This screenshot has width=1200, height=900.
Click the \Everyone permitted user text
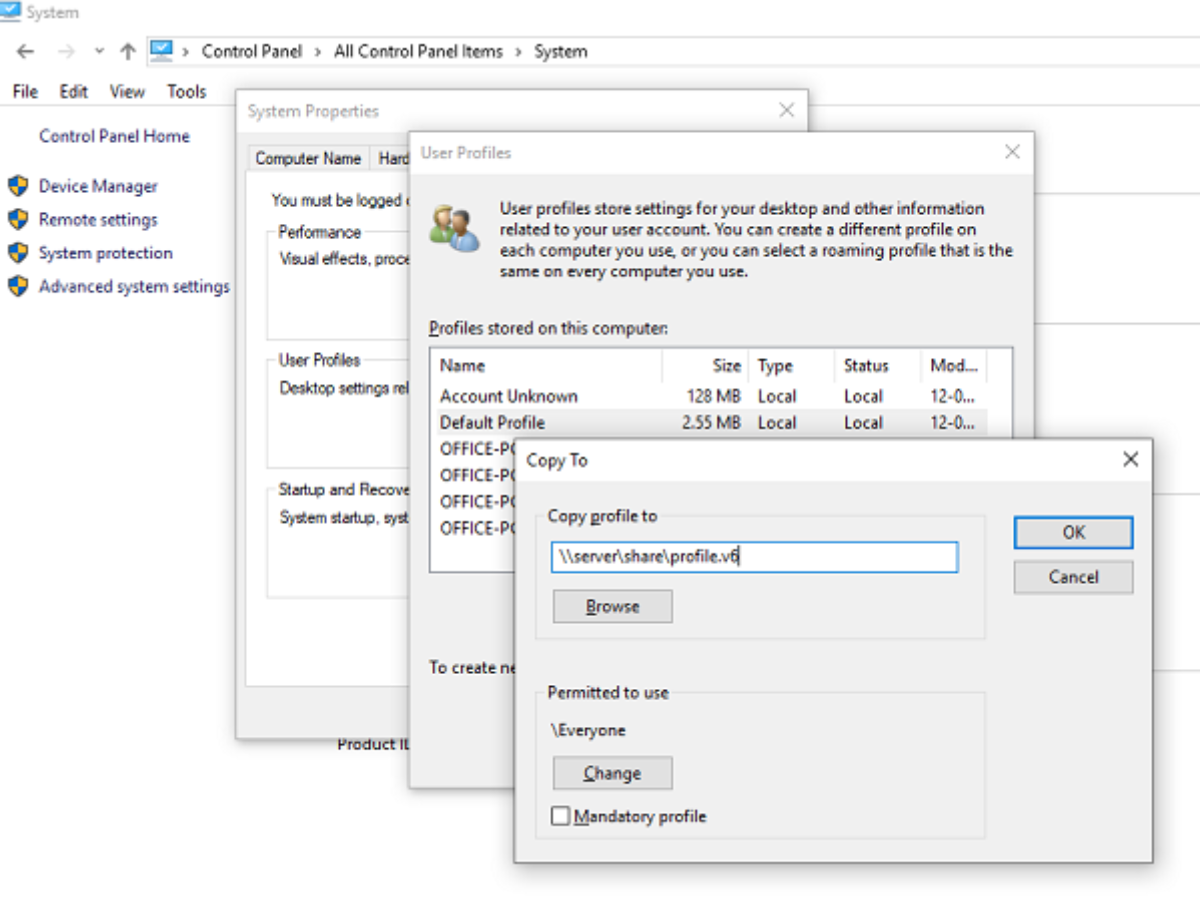[x=588, y=730]
